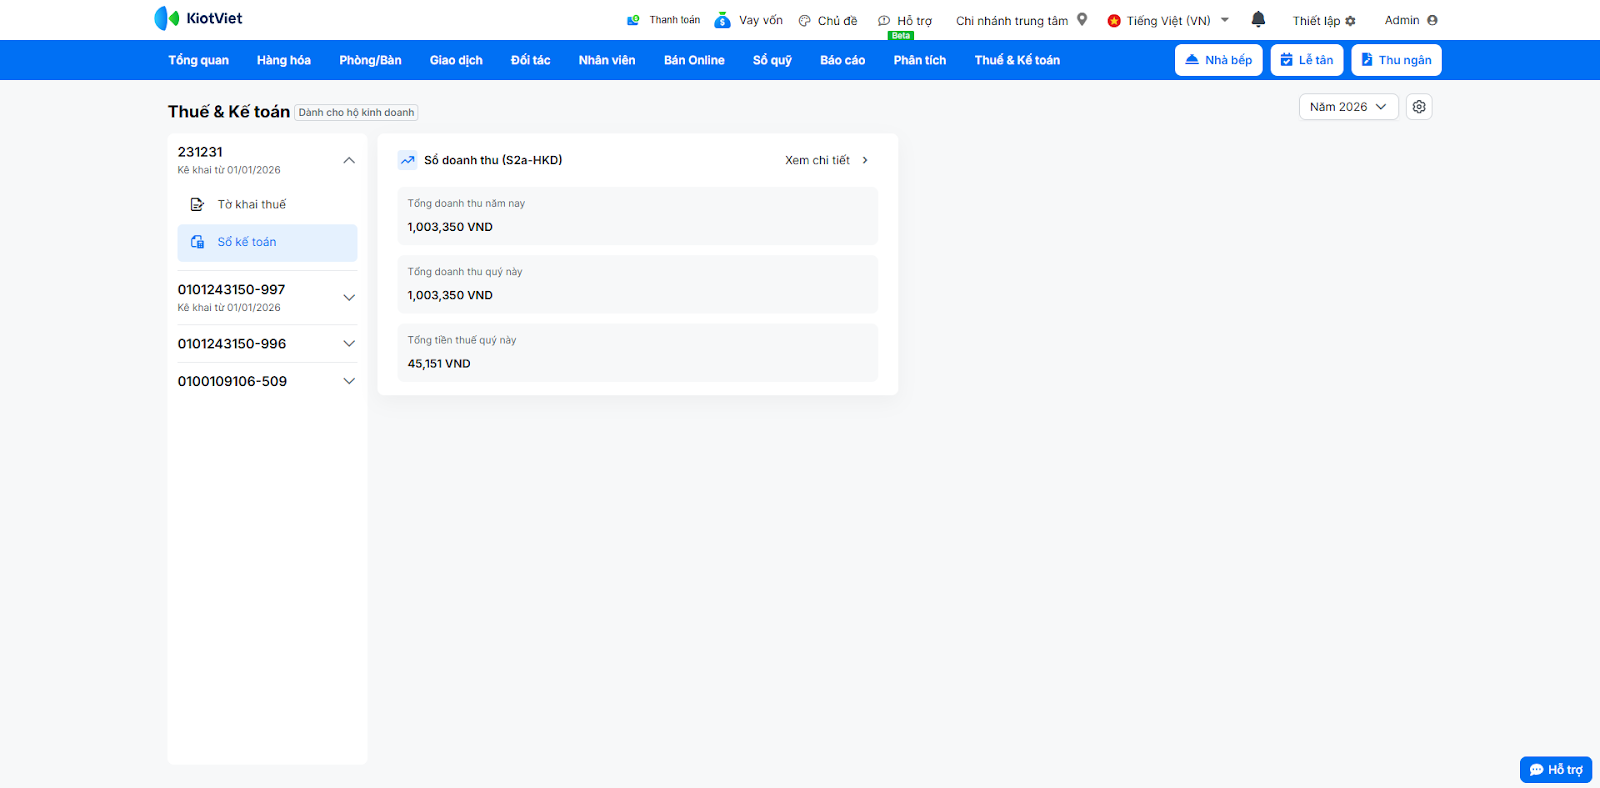Image resolution: width=1600 pixels, height=788 pixels.
Task: Open the language dropdown arrow
Action: tap(1225, 20)
